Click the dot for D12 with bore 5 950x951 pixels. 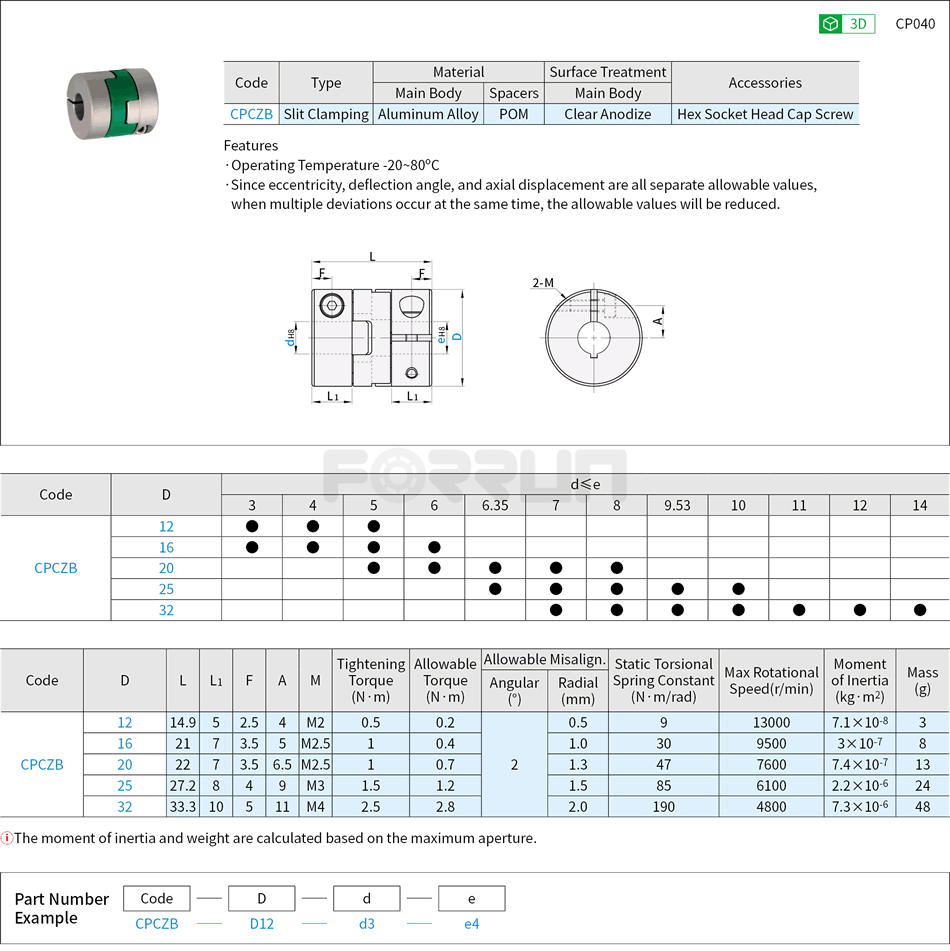point(374,526)
